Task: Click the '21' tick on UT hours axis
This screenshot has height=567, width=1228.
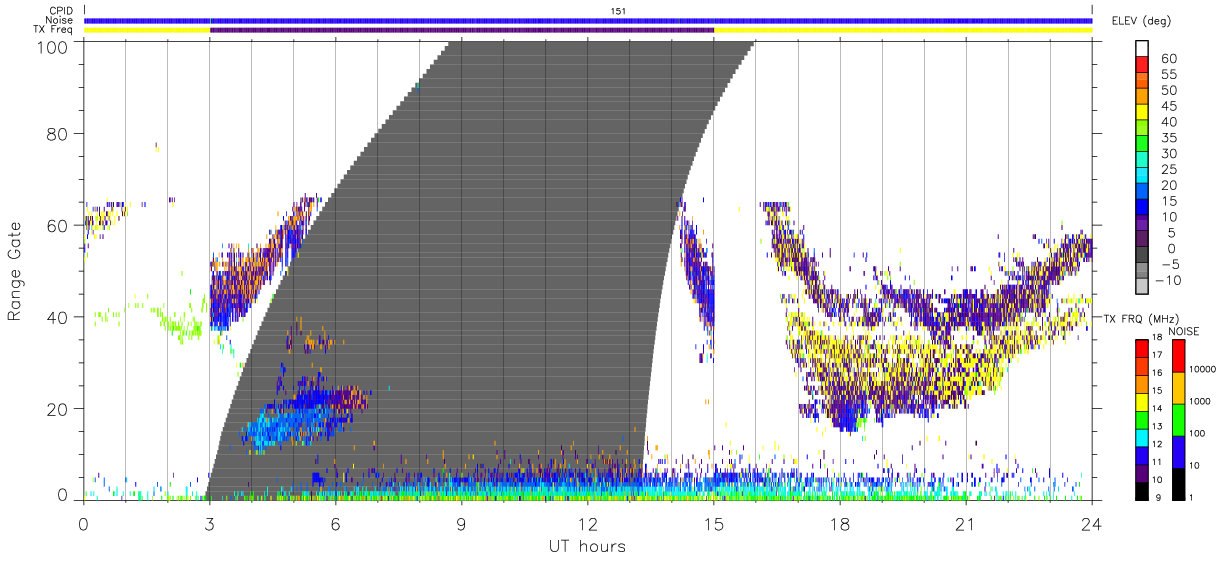Action: click(966, 524)
